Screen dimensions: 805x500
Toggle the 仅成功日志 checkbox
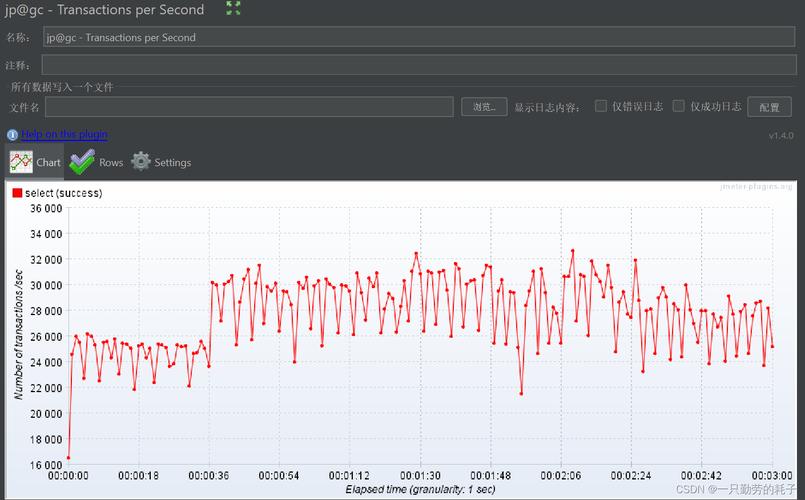click(x=679, y=106)
